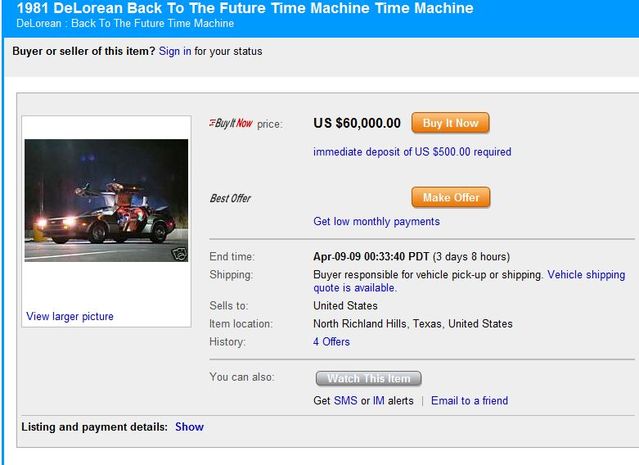Show the listing and payment details

coord(189,427)
